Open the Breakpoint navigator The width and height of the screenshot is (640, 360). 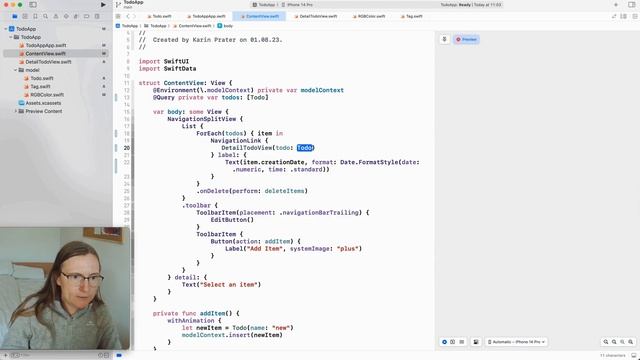[x=87, y=16]
